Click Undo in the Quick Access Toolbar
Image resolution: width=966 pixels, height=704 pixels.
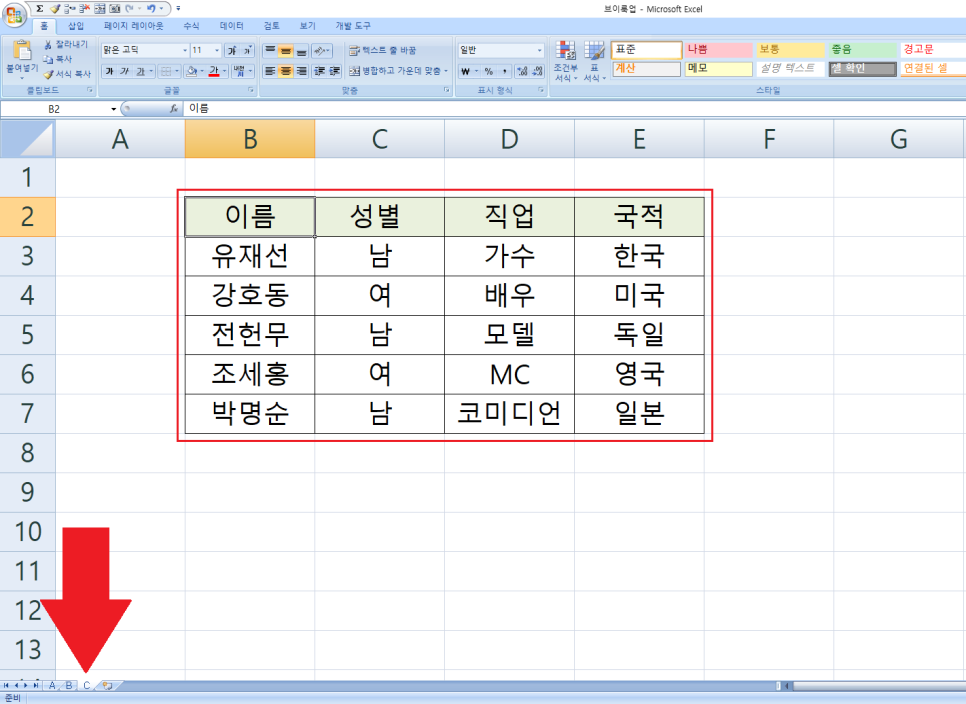(151, 8)
